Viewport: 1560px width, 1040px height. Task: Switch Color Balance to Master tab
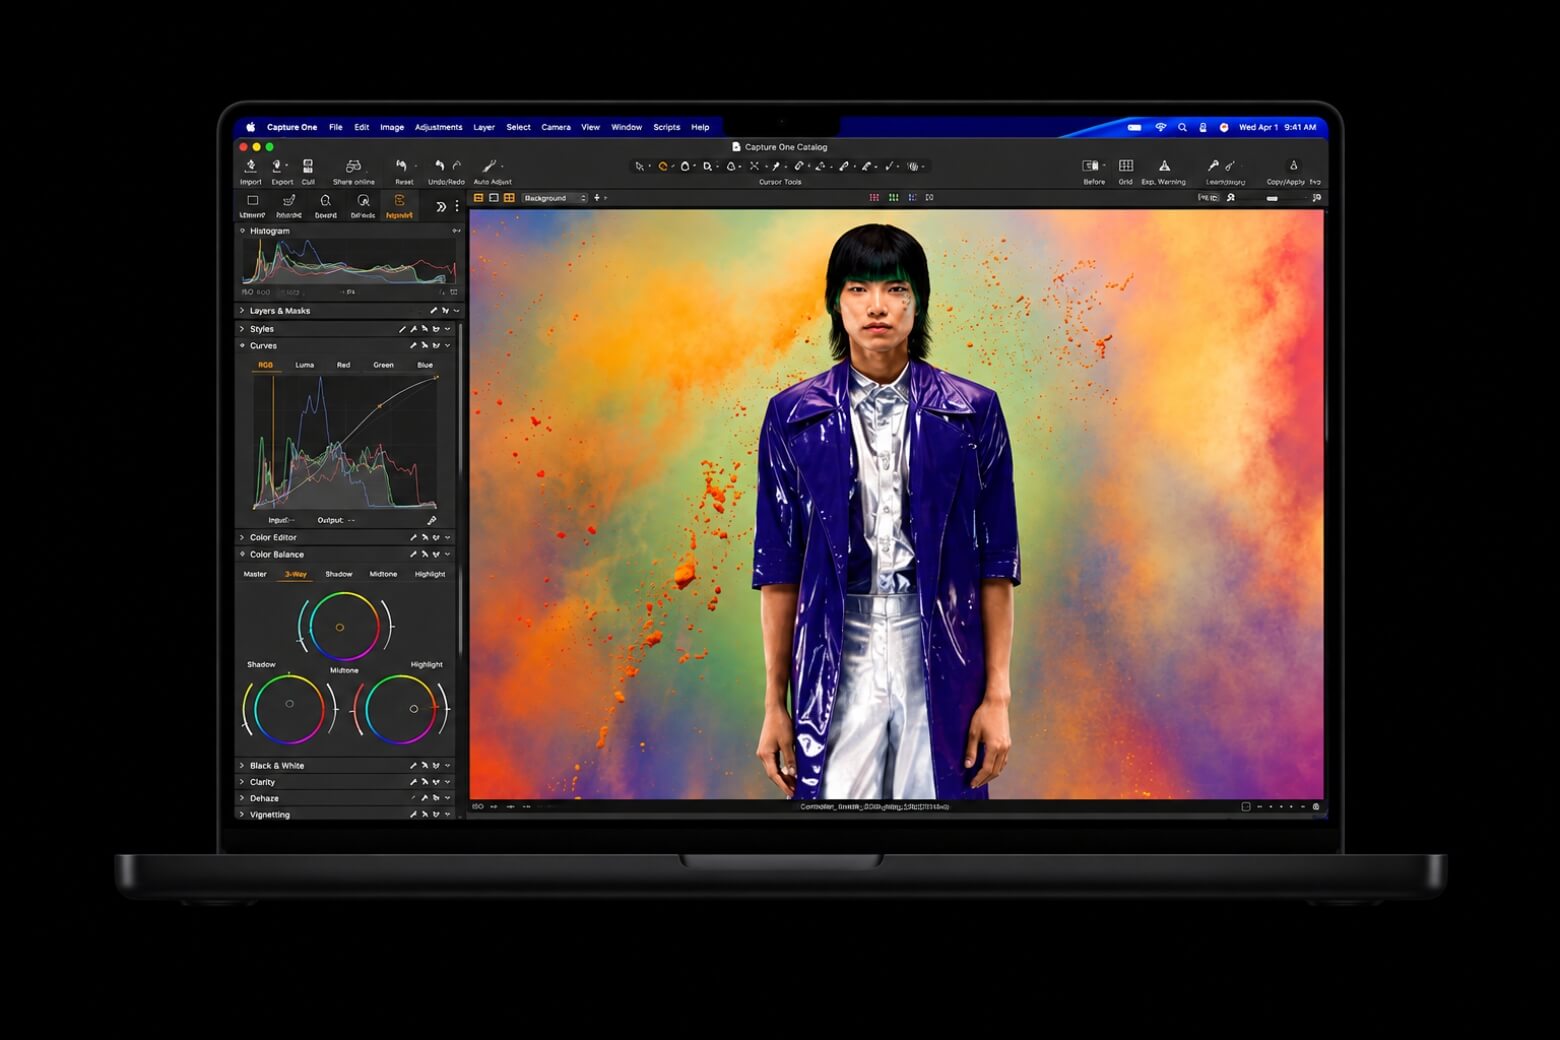255,574
